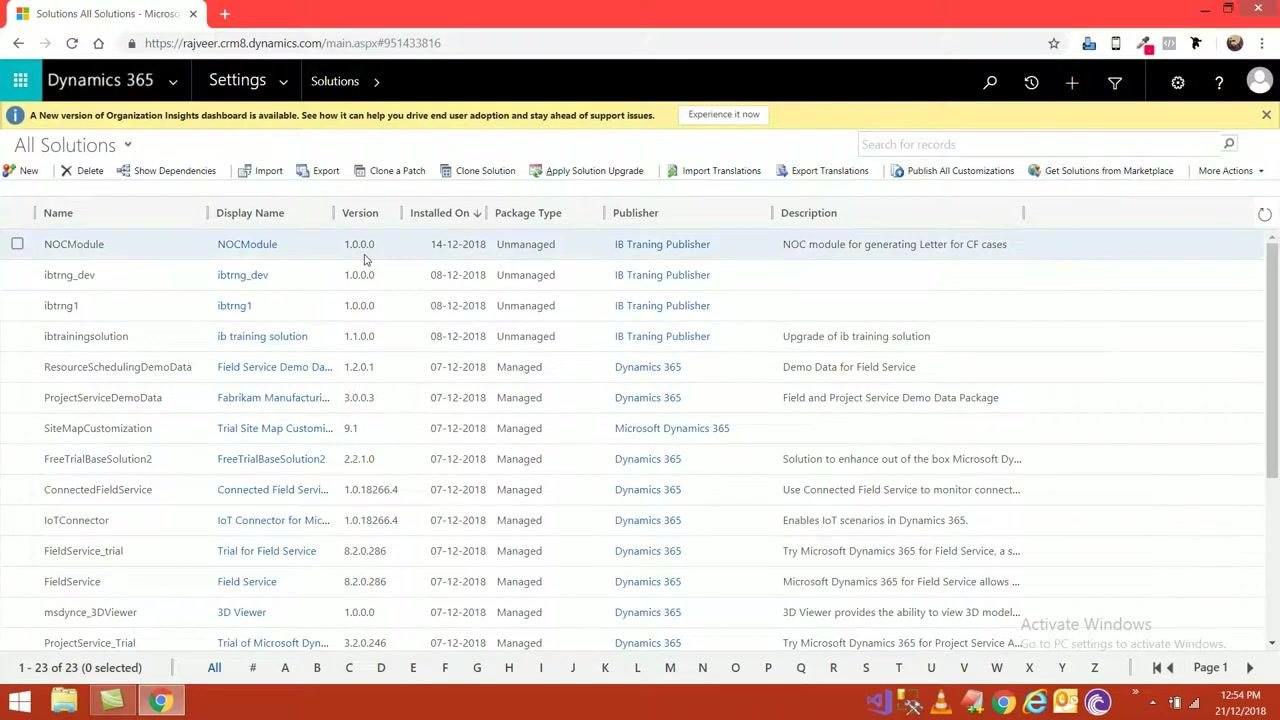
Task: Open the ib training solution link
Action: 262,337
